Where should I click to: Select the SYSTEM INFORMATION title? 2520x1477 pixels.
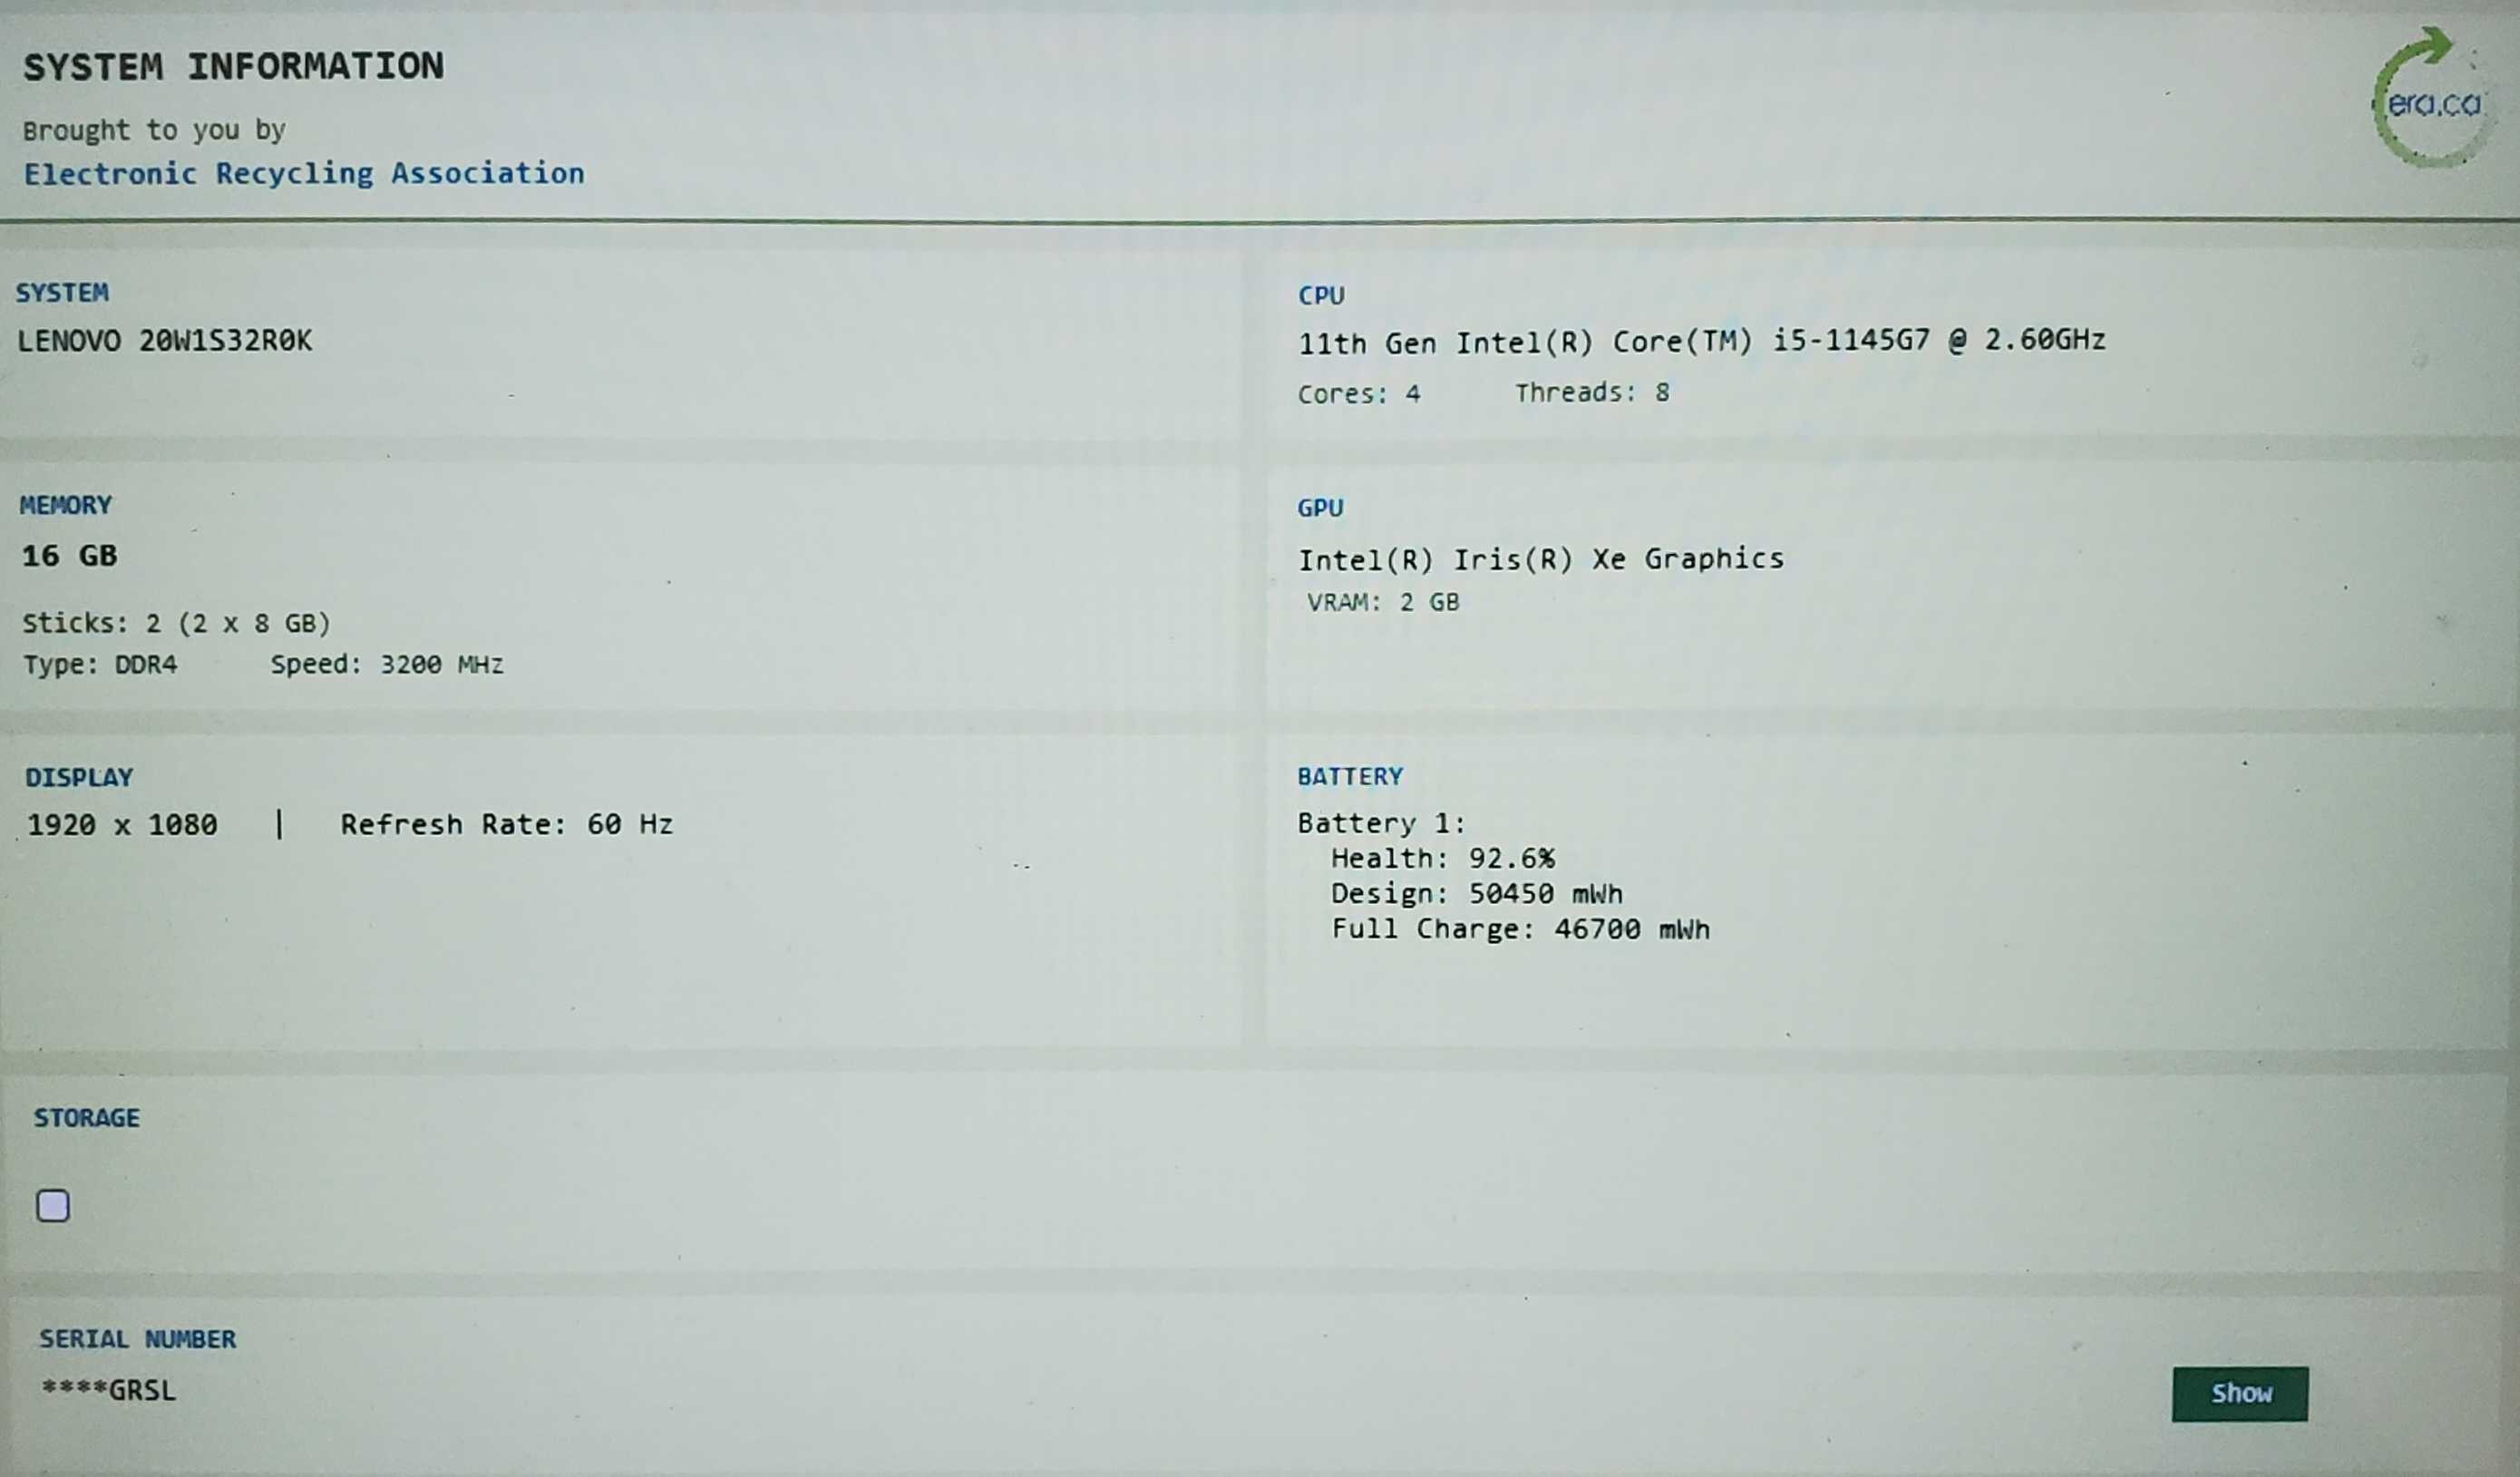click(x=233, y=67)
